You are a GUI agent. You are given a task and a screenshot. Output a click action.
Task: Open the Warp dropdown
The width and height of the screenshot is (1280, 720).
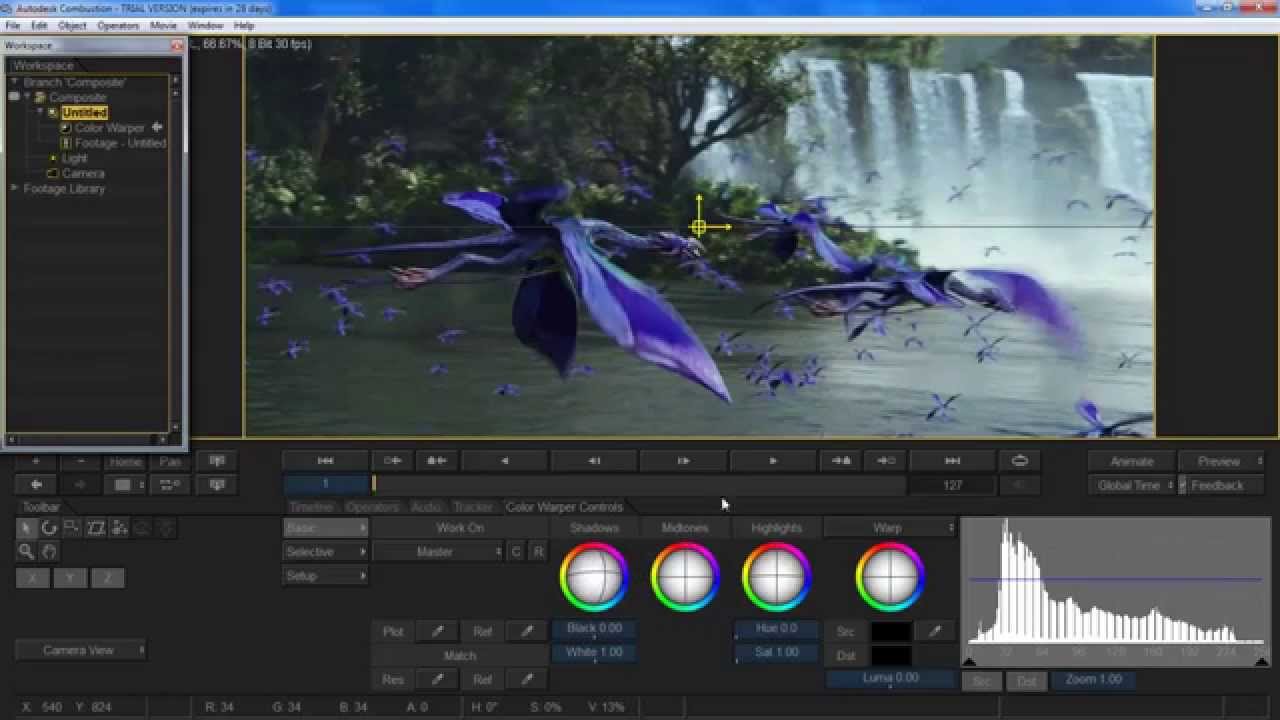pyautogui.click(x=890, y=528)
